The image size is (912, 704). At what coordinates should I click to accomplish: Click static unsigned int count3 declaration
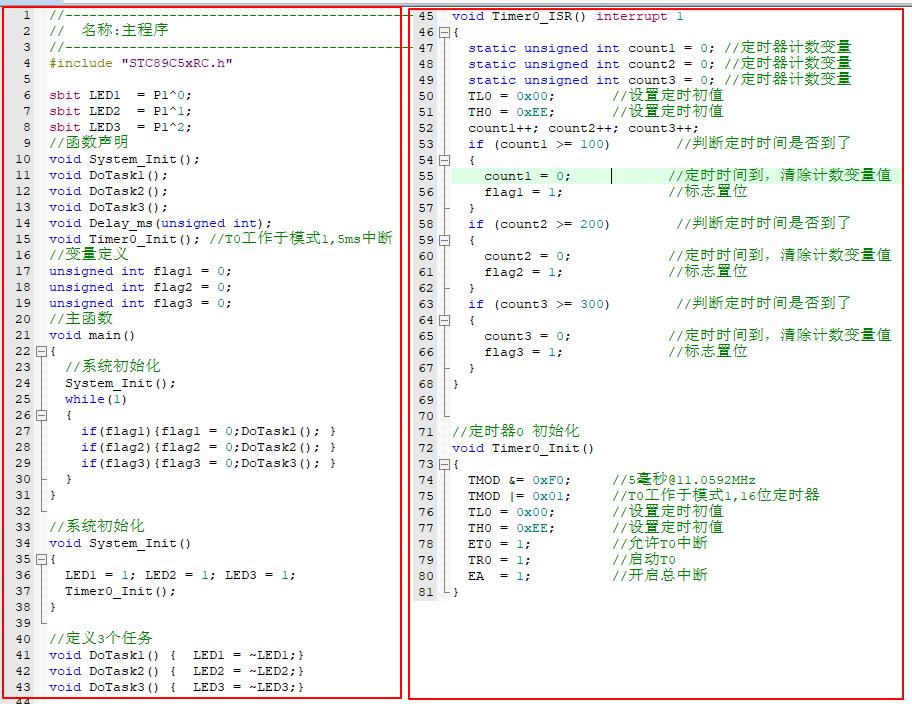coord(592,80)
